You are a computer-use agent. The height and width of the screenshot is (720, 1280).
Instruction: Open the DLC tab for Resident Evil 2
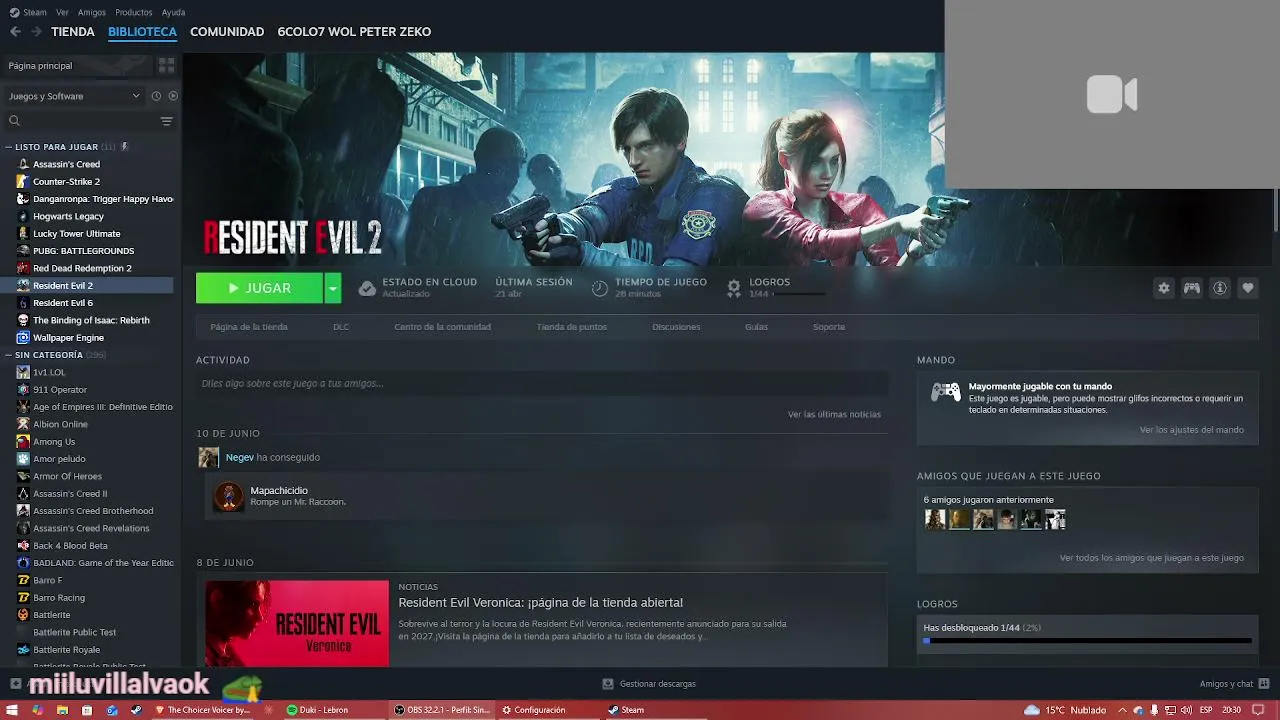341,327
